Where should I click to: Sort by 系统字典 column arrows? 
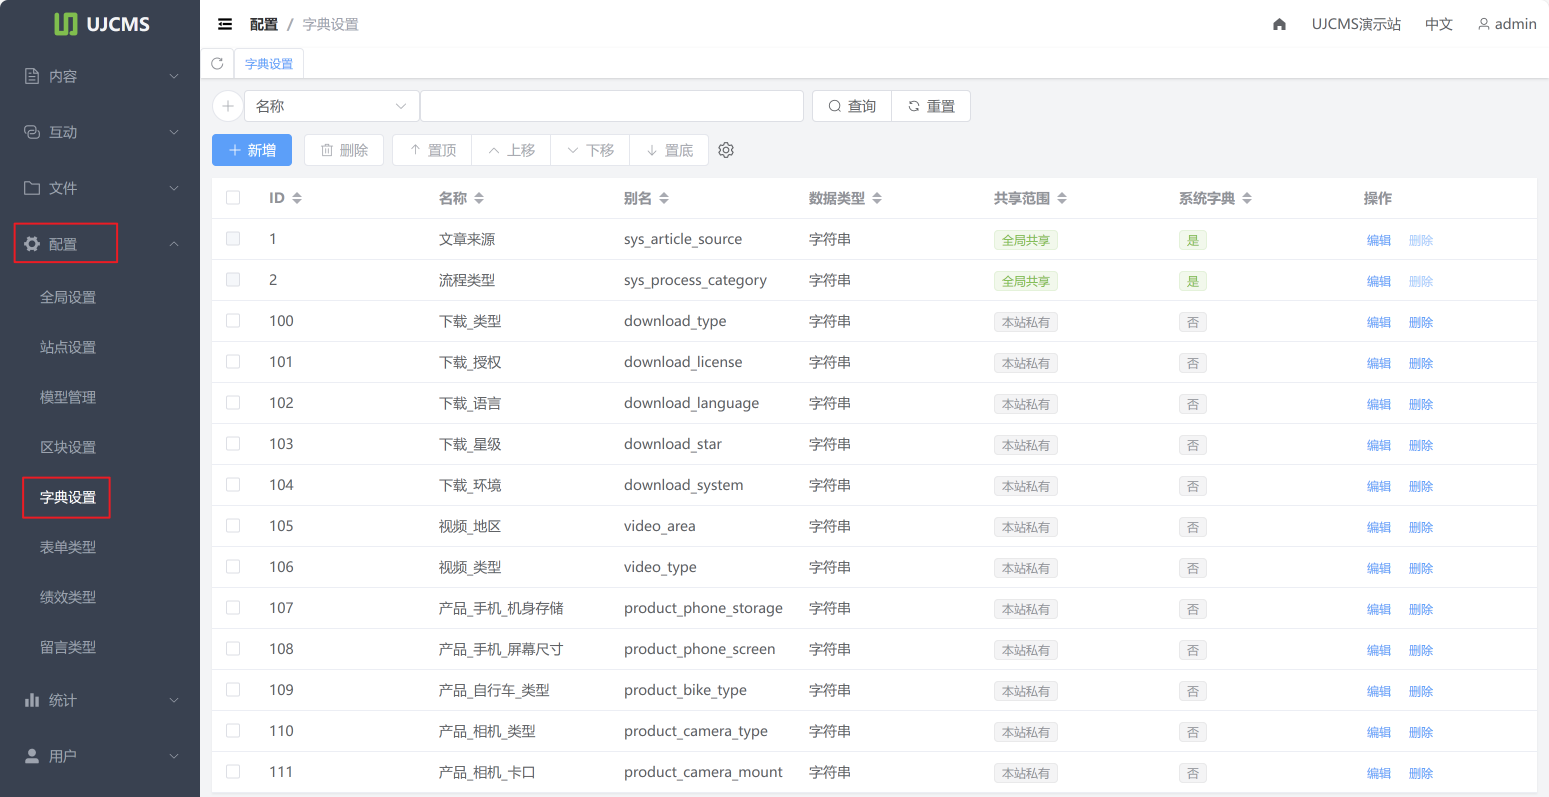(x=1247, y=198)
